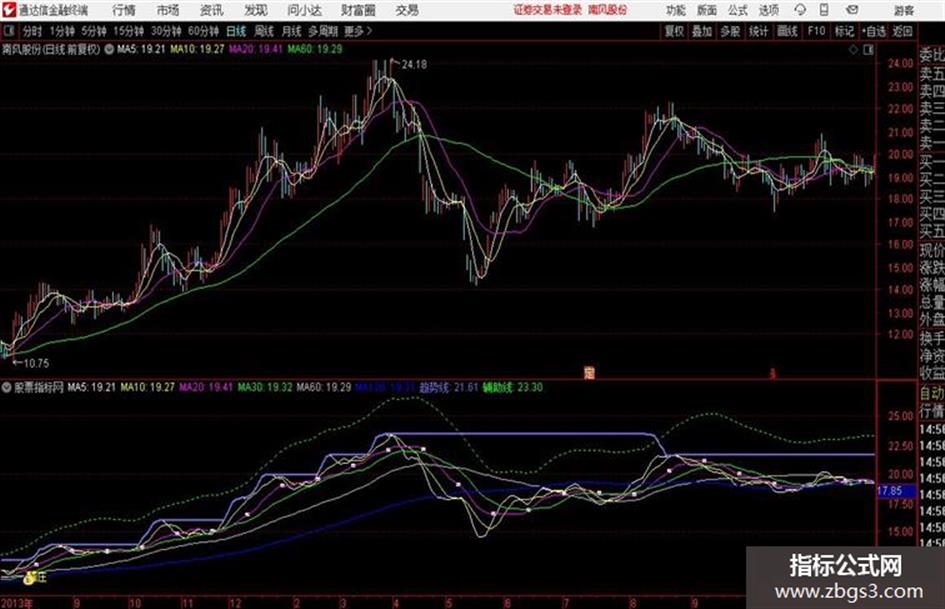Switch to the 5分钟 period tab
The height and width of the screenshot is (609, 945).
pyautogui.click(x=93, y=31)
